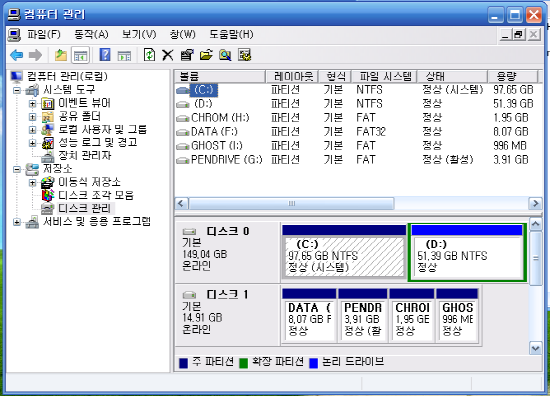The width and height of the screenshot is (550, 396).
Task: Sort by the 형식 column header
Action: click(x=336, y=76)
